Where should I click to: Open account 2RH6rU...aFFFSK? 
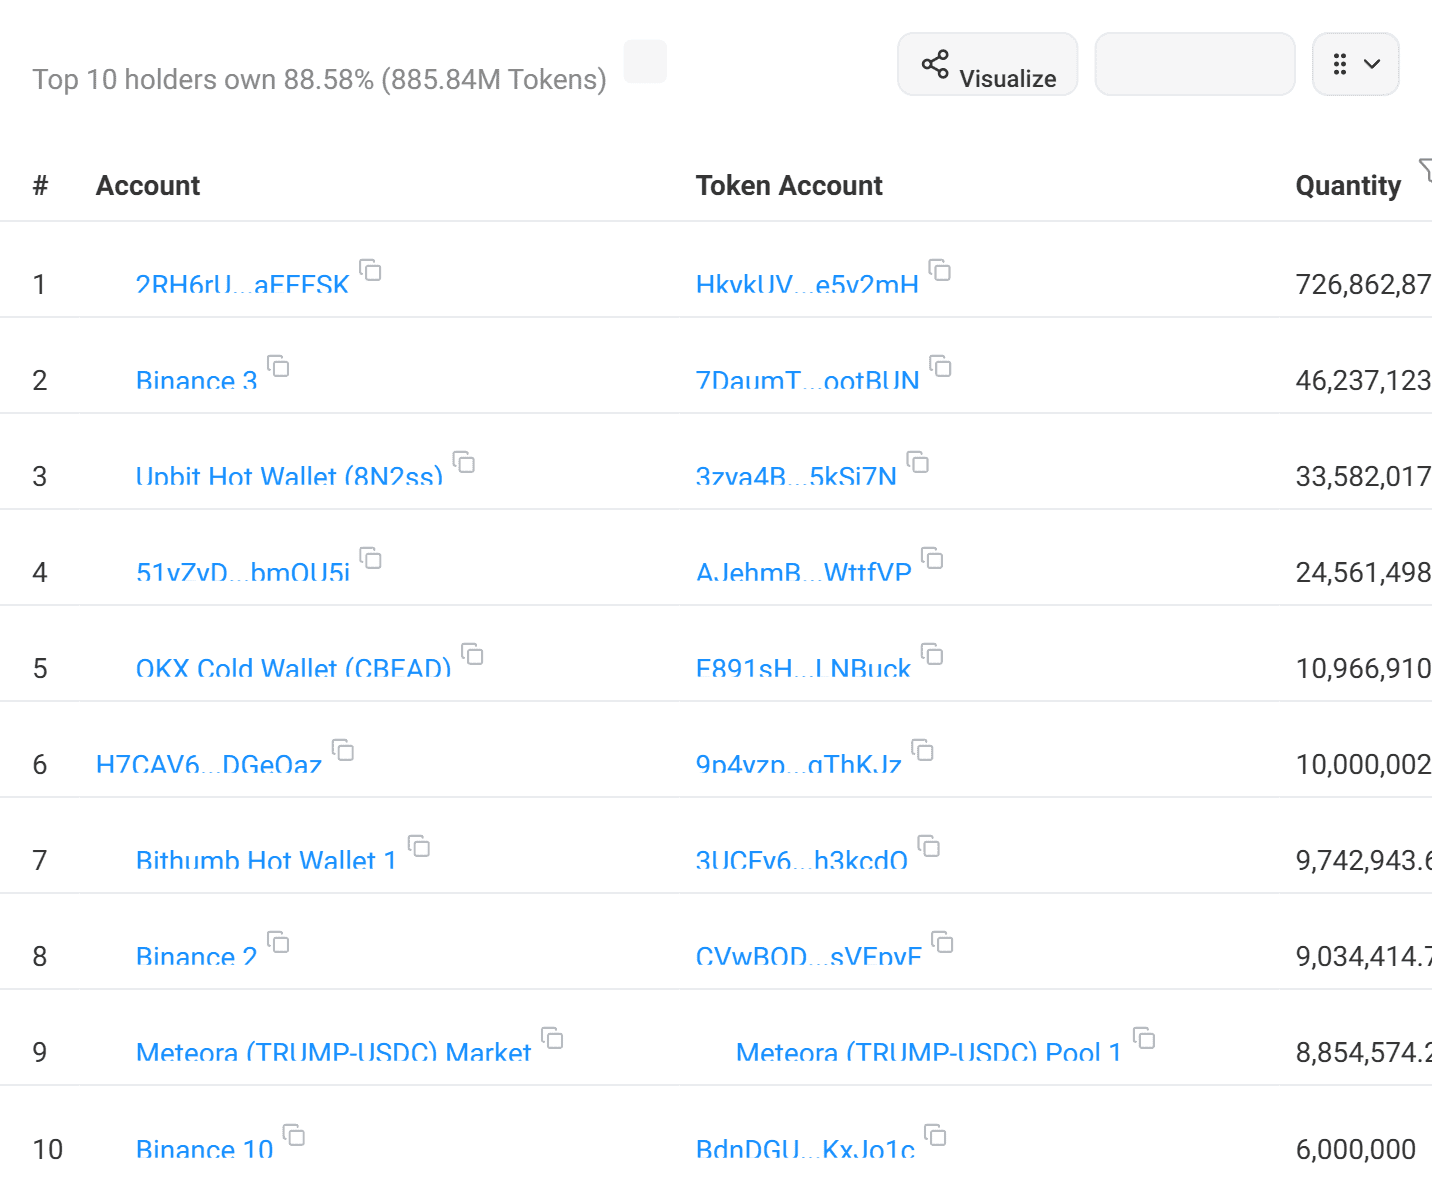coord(242,285)
